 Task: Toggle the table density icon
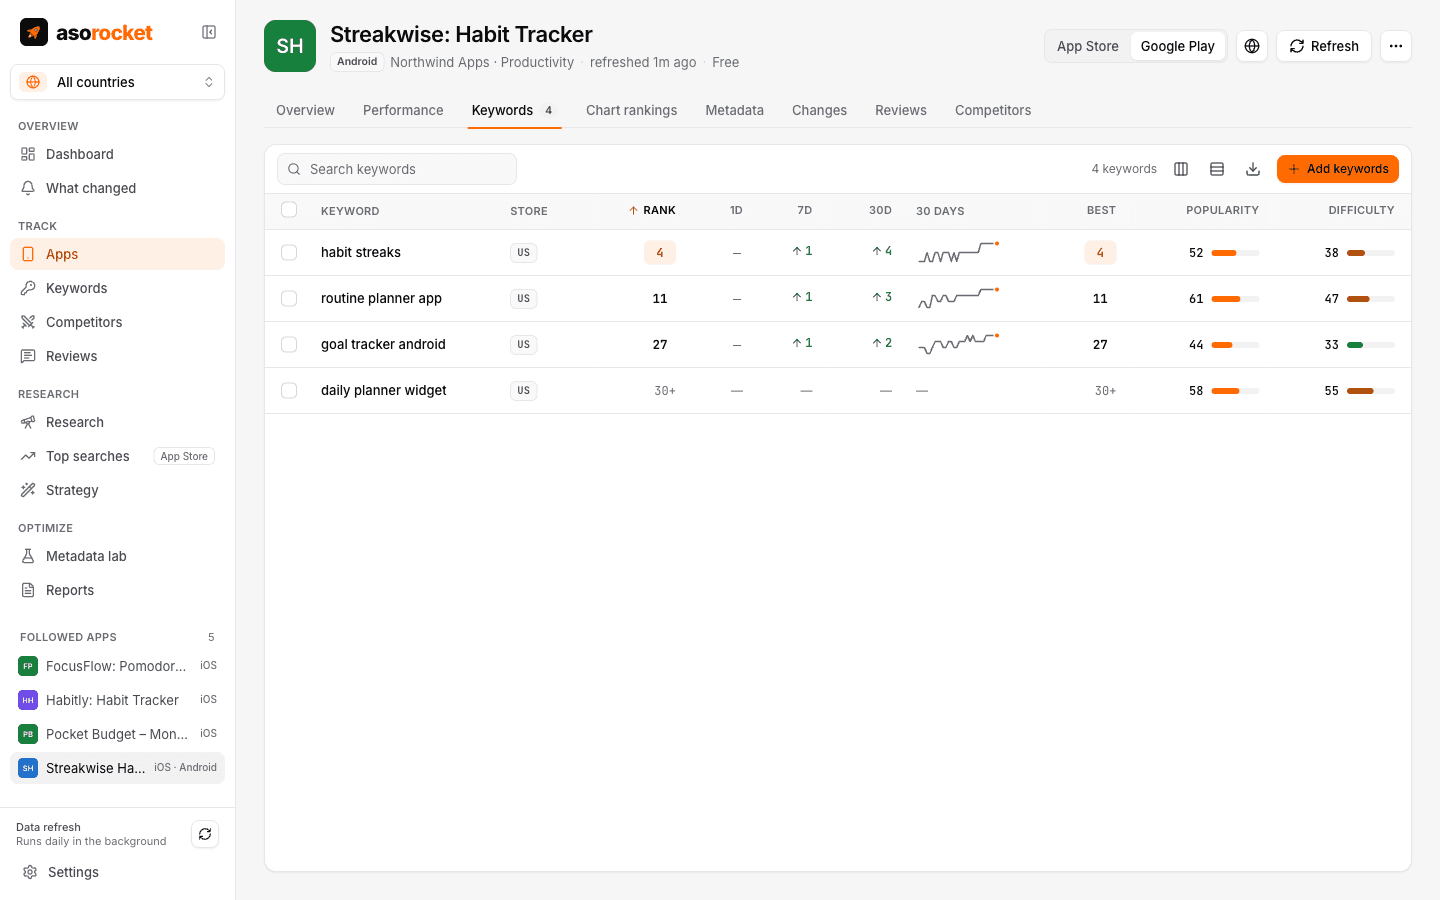1217,169
